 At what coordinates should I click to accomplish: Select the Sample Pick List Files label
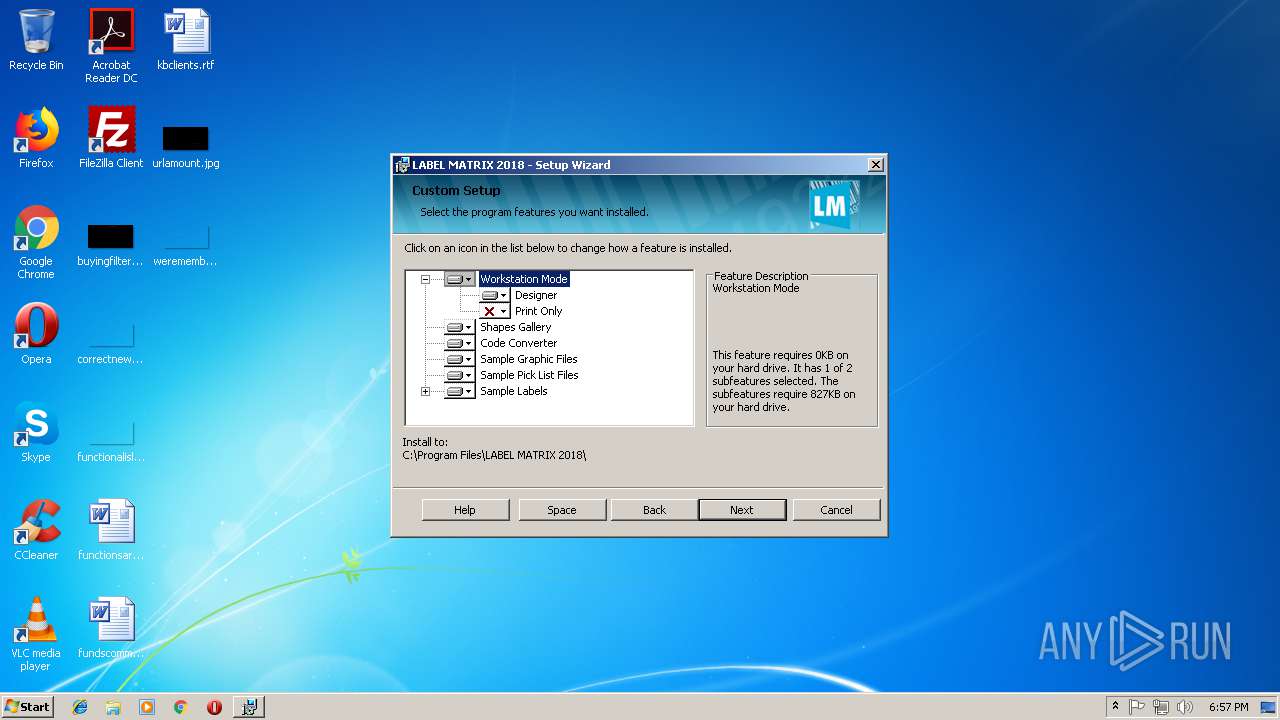(529, 375)
